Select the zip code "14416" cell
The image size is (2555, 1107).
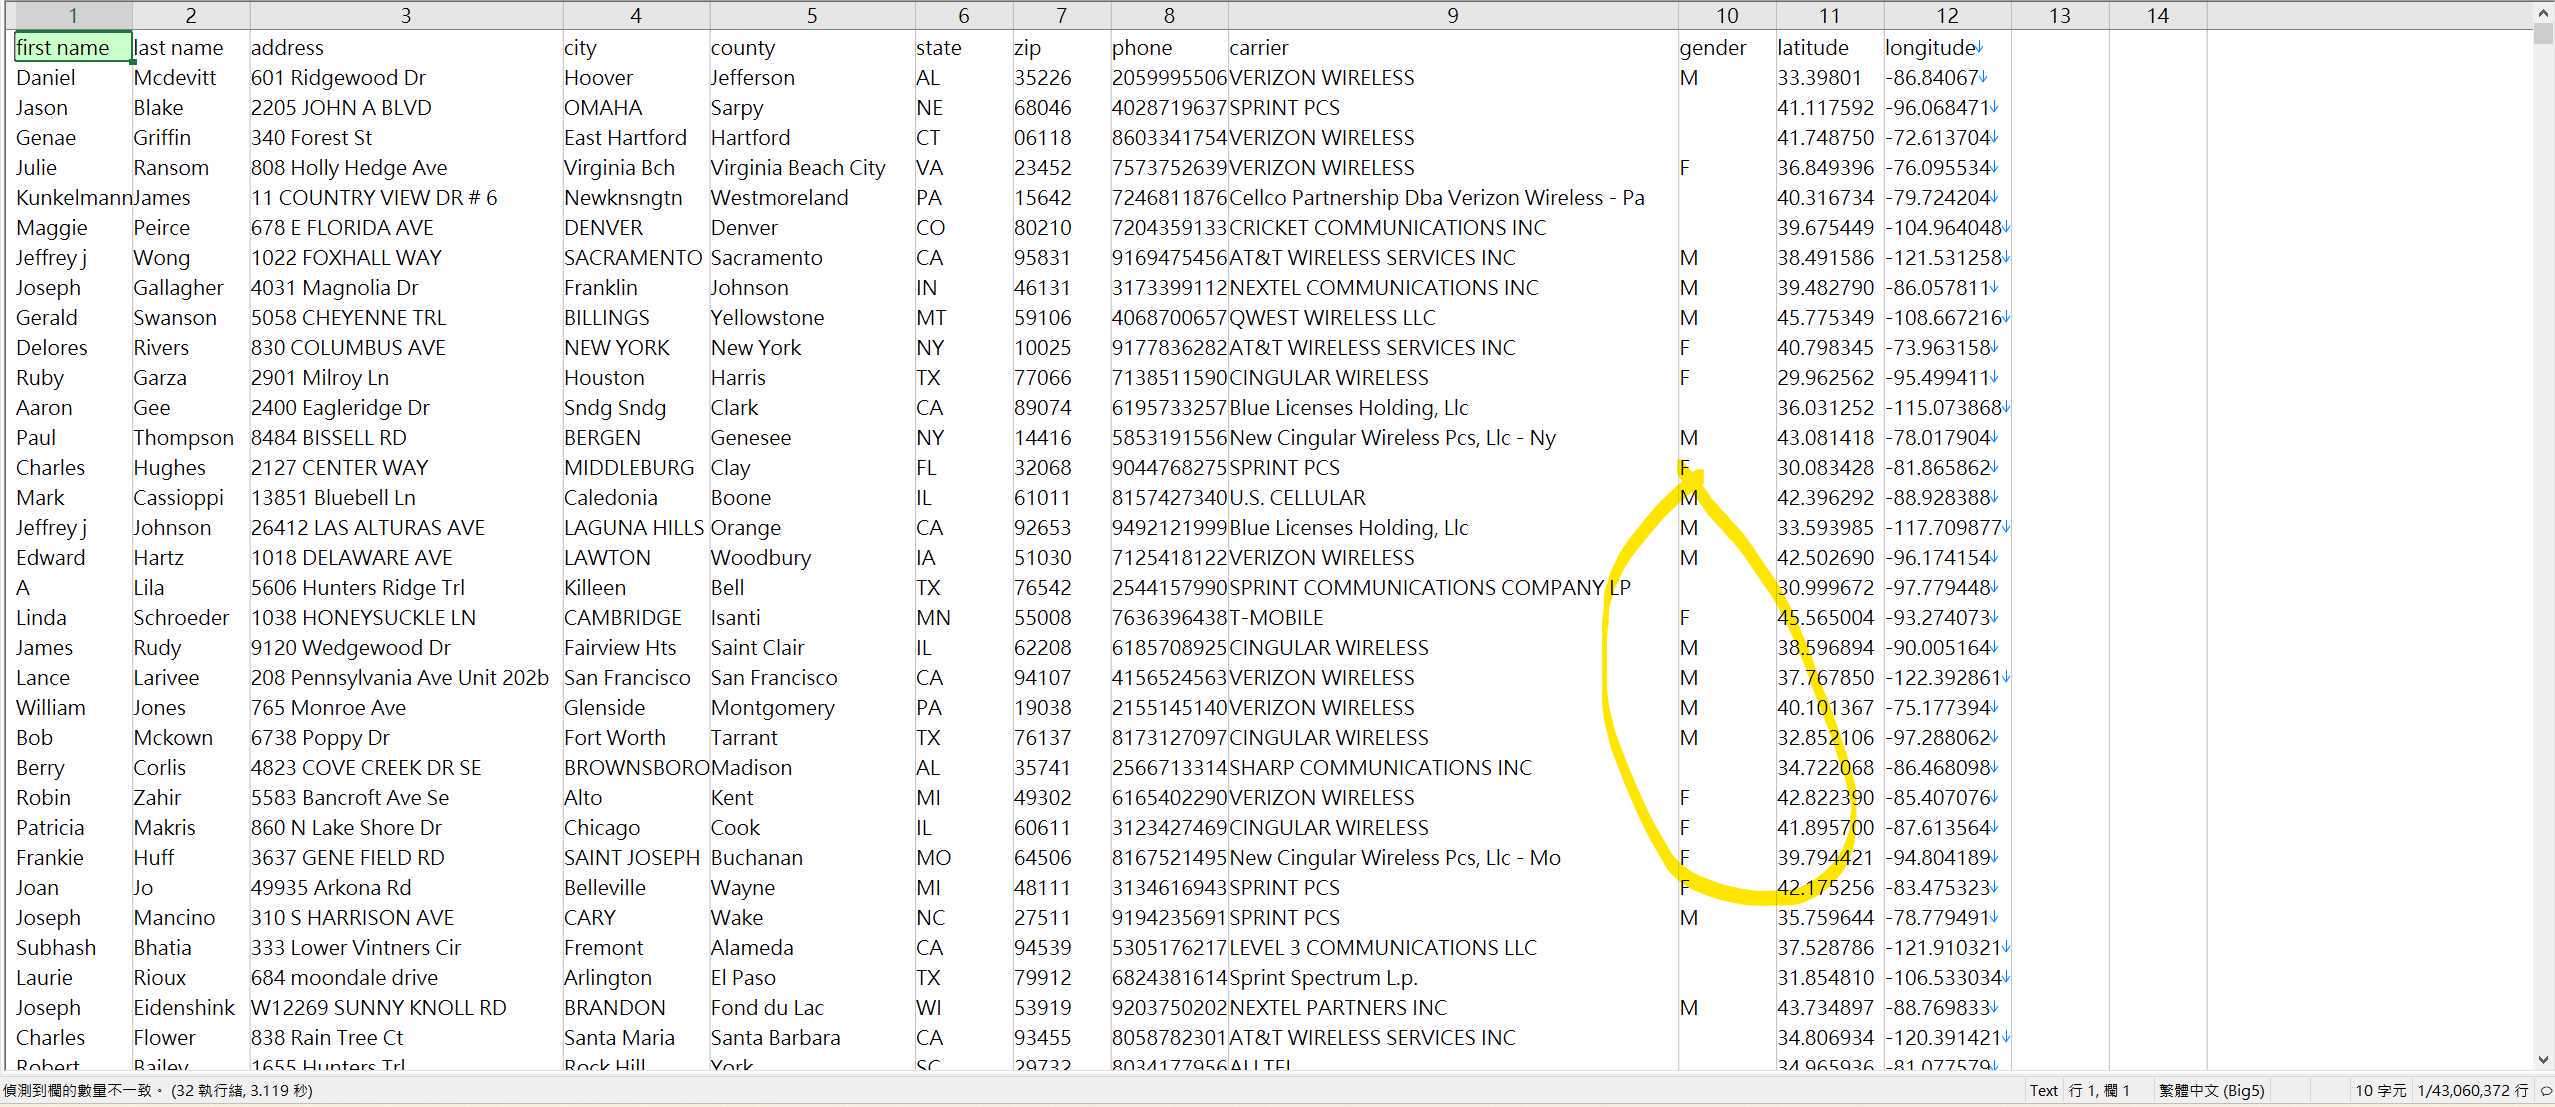click(1062, 437)
